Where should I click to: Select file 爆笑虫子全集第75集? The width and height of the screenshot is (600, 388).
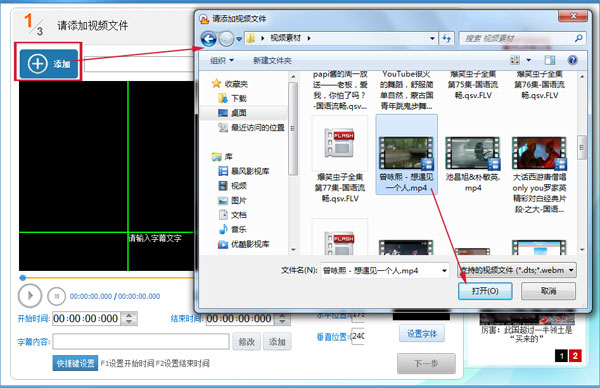(473, 85)
